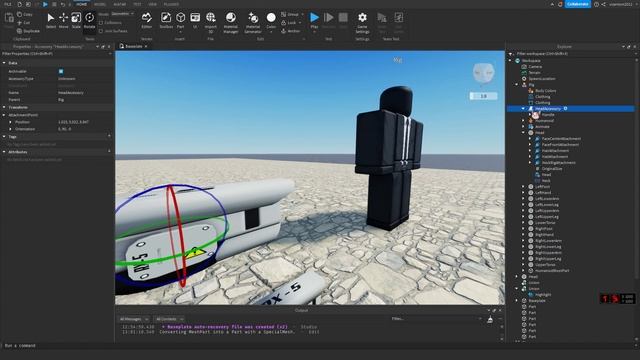Collapse the Data section in Properties

pyautogui.click(x=4, y=63)
